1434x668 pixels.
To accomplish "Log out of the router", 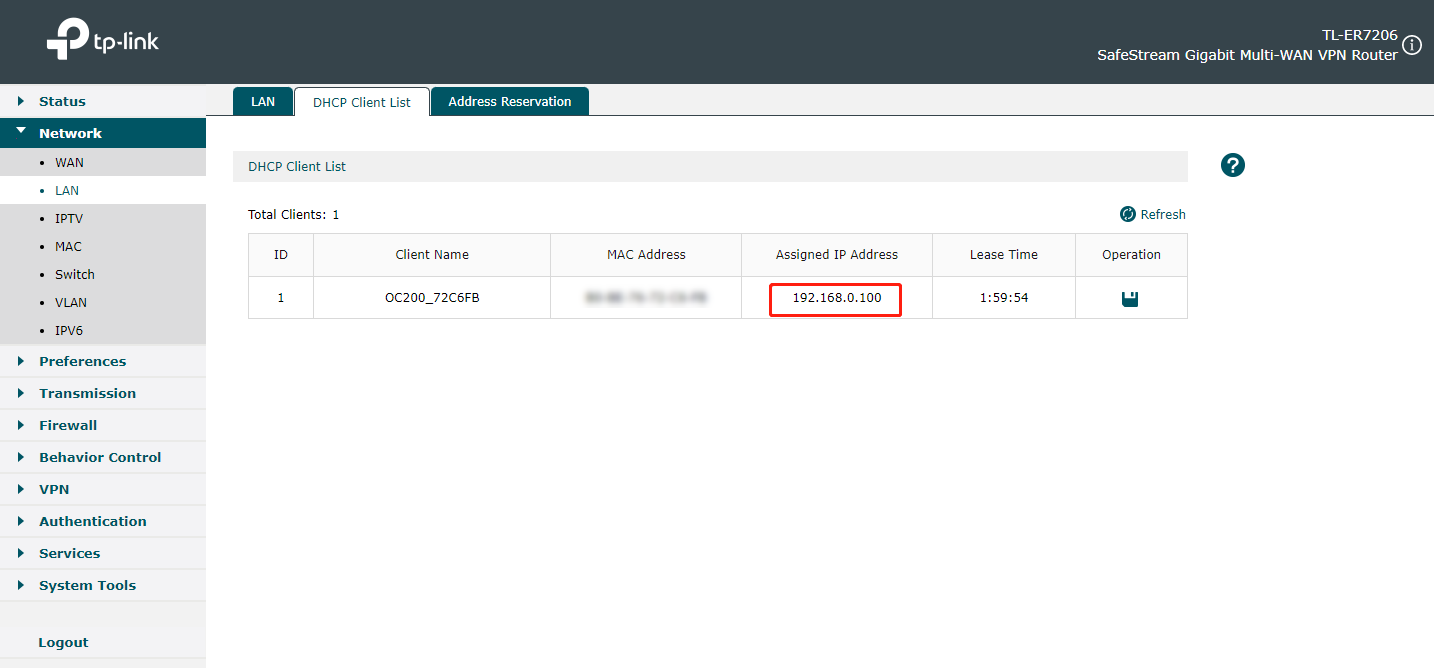I will [63, 642].
